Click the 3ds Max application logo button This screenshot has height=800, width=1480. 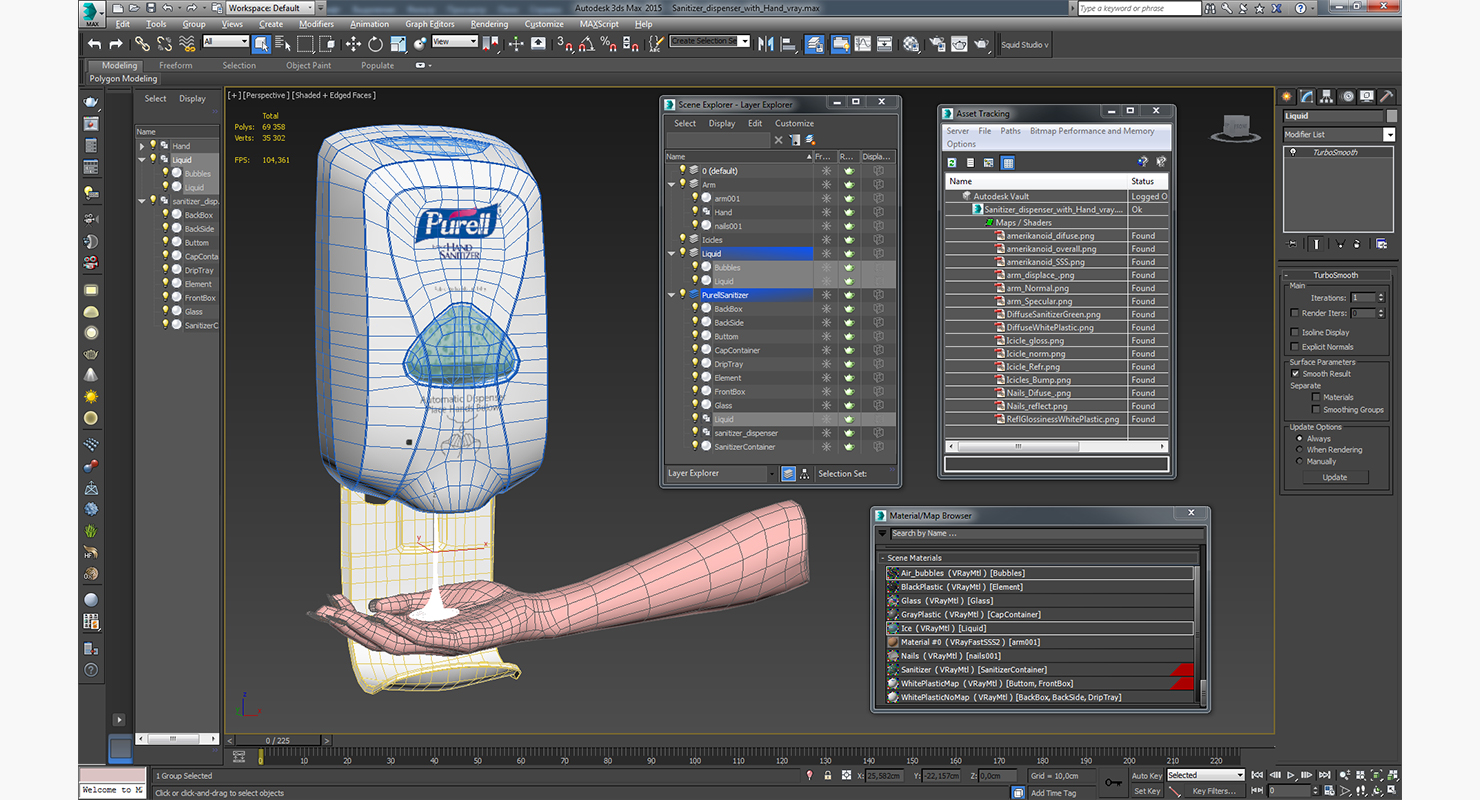[92, 14]
